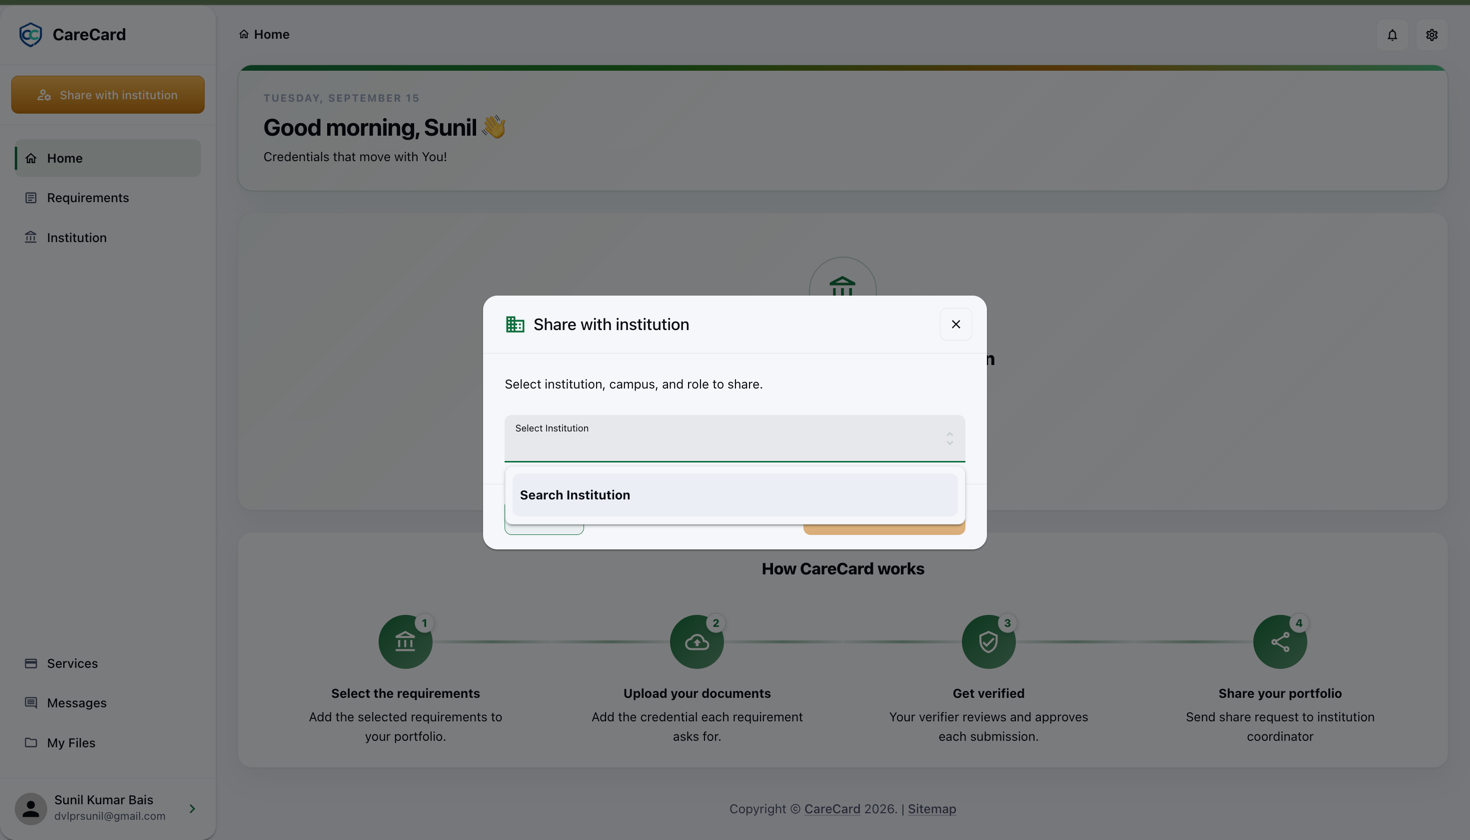
Task: Click the "Upload your documents" step title
Action: pos(697,693)
